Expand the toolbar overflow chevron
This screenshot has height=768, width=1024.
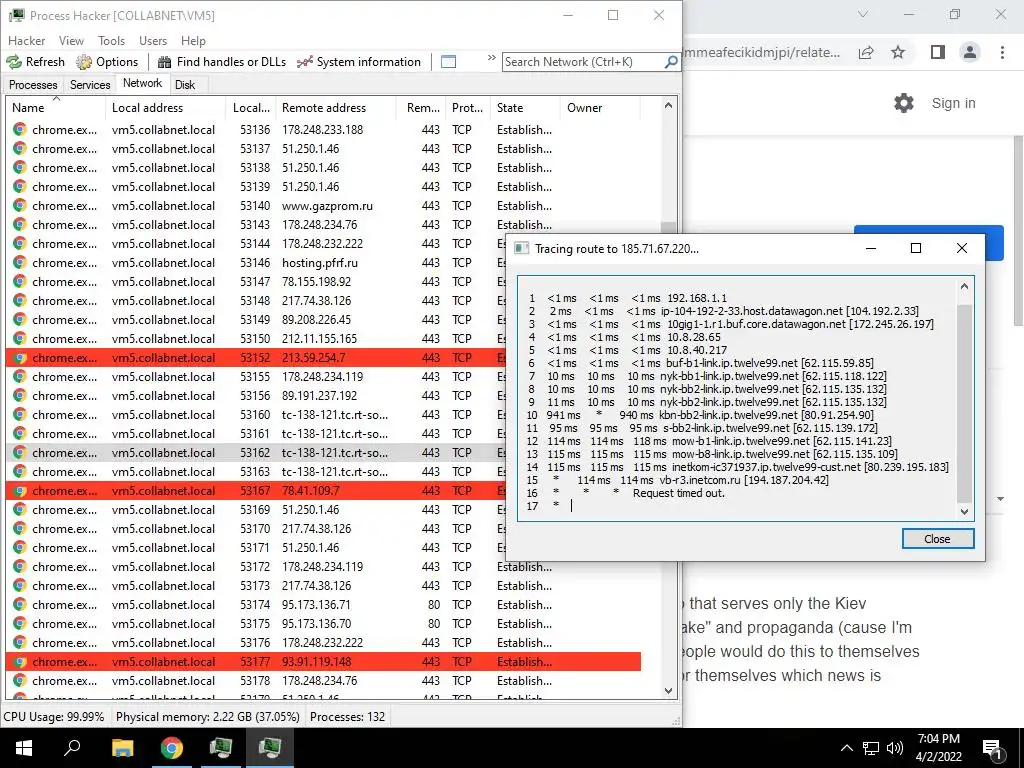pos(492,58)
